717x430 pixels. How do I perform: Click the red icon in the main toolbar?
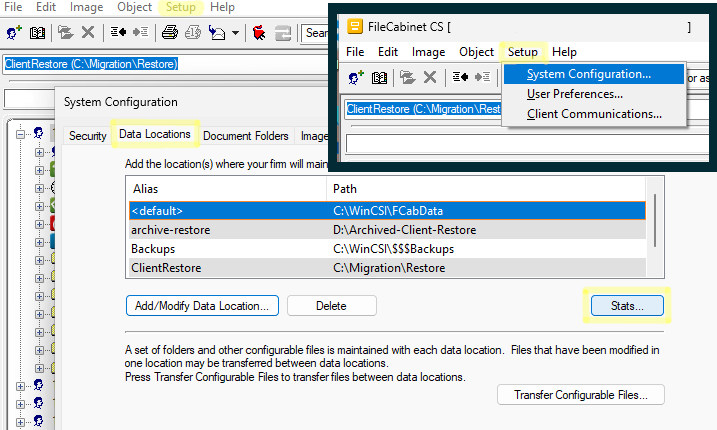[x=259, y=32]
